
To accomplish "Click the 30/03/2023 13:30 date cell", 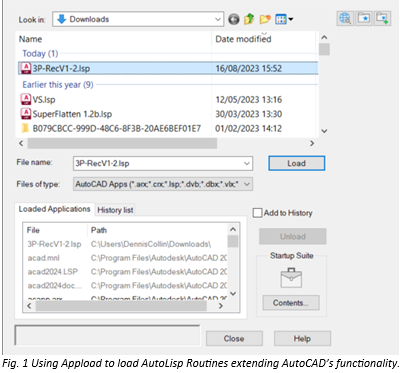I will click(248, 114).
